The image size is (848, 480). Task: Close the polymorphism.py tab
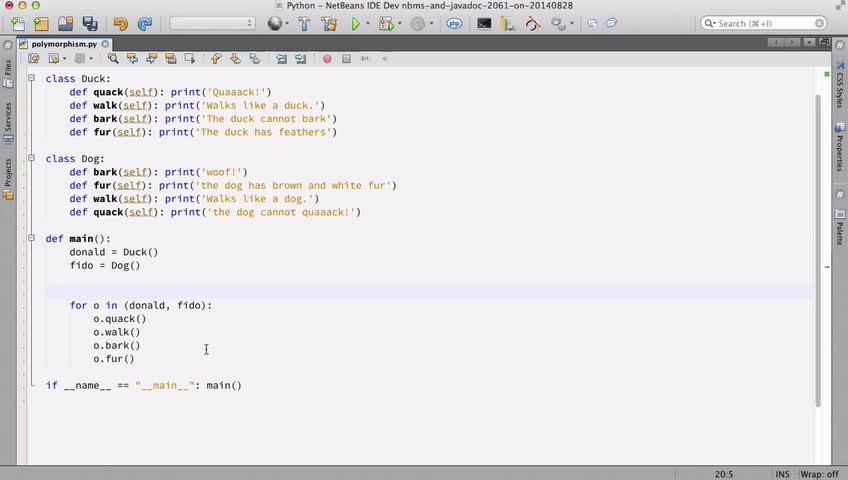(x=105, y=44)
